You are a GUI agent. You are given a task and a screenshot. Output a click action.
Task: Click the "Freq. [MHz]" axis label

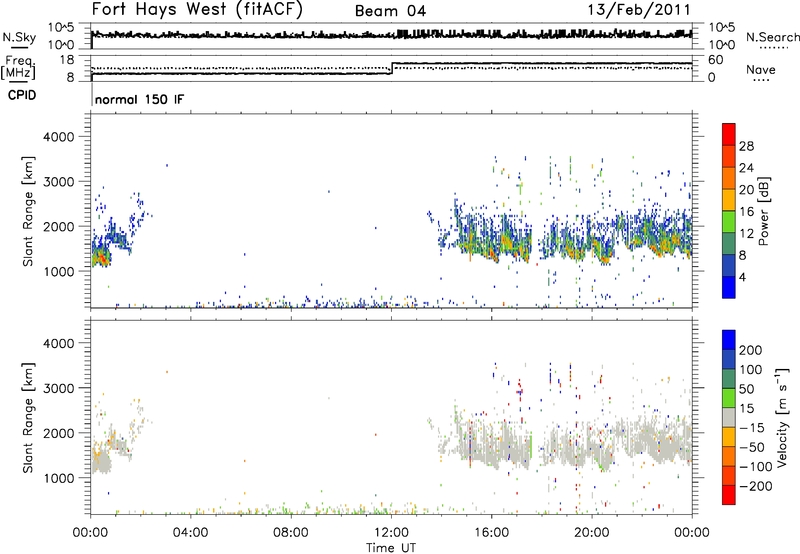[20, 67]
